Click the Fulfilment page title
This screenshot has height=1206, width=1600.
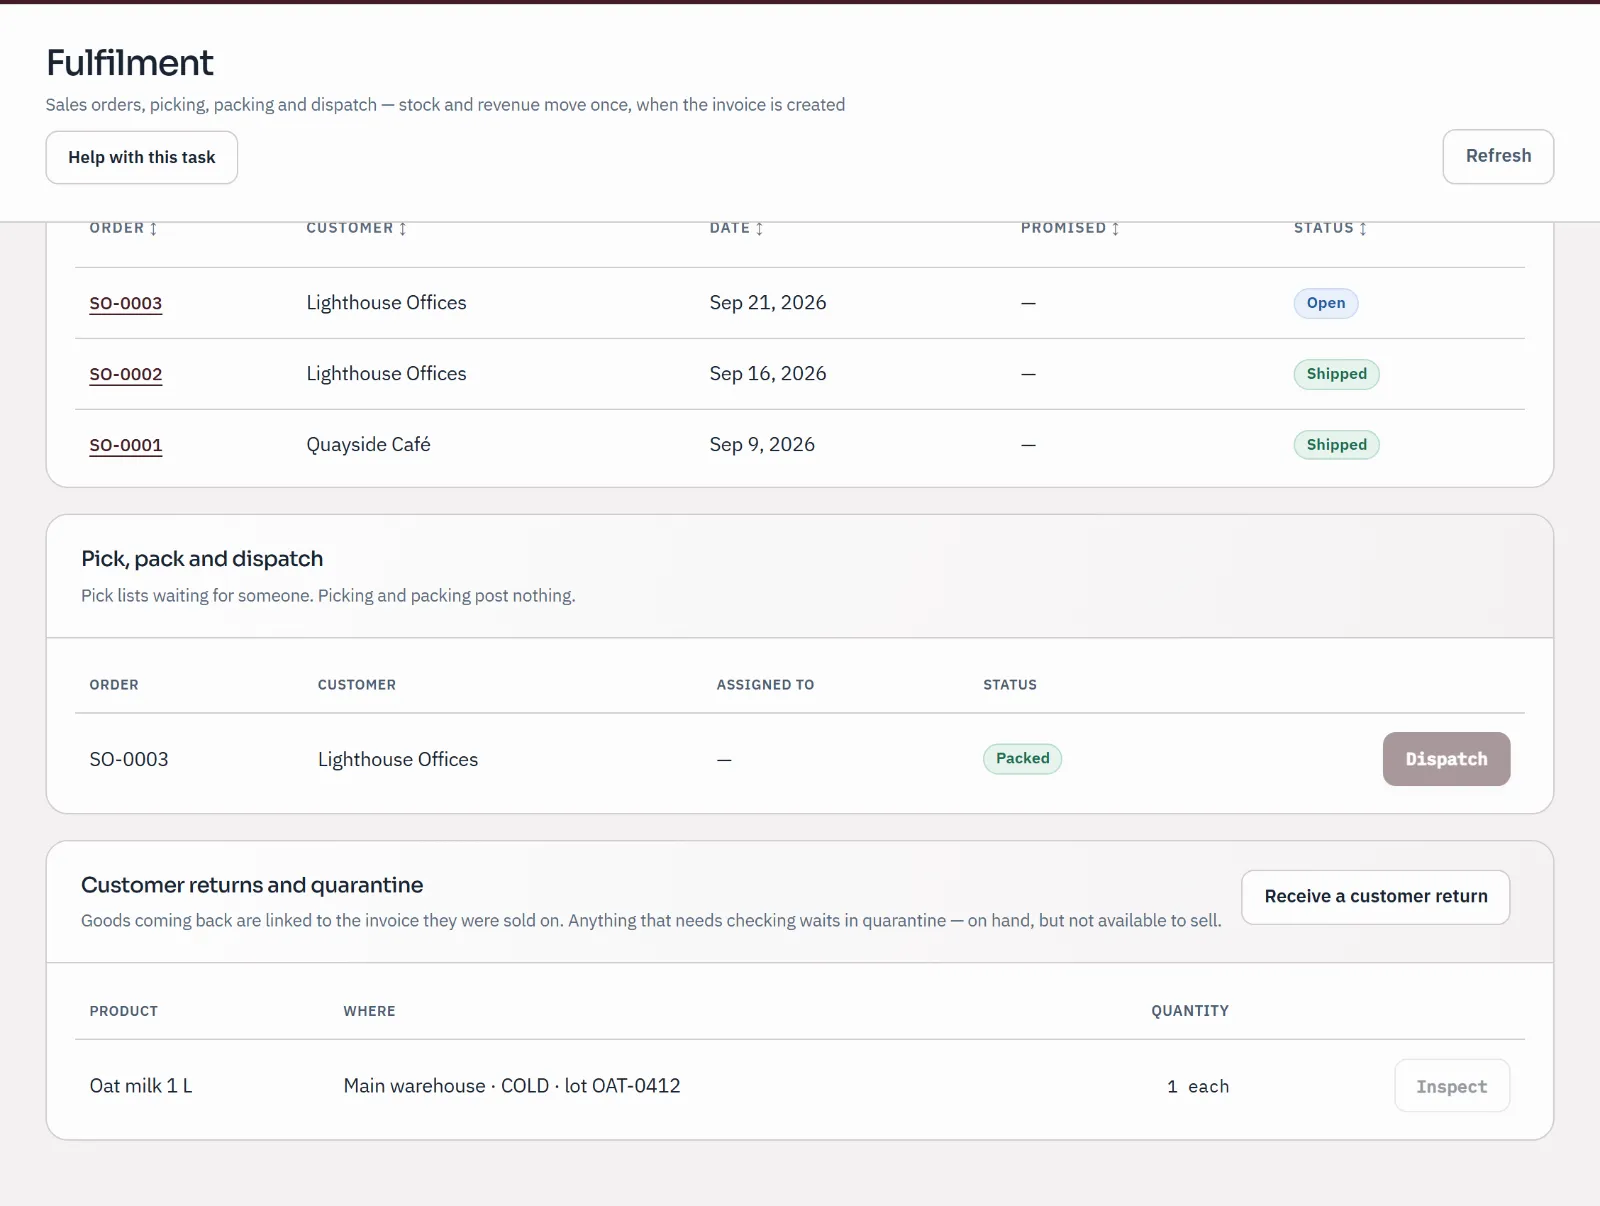click(130, 63)
